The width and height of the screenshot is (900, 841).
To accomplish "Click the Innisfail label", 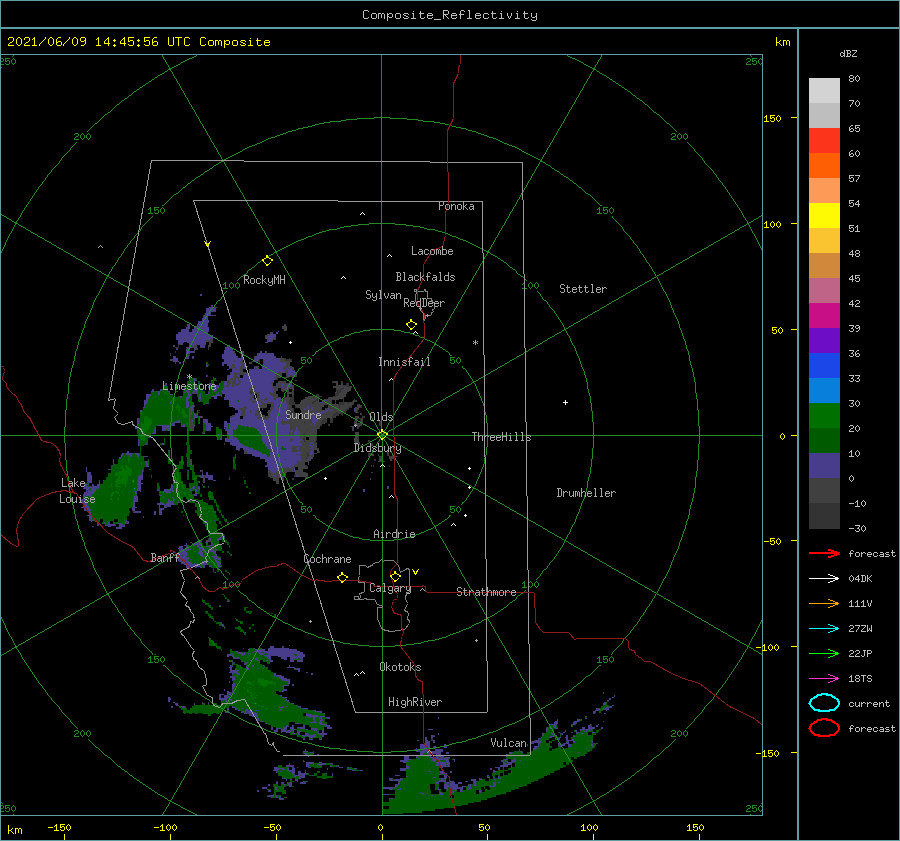I will pyautogui.click(x=404, y=362).
